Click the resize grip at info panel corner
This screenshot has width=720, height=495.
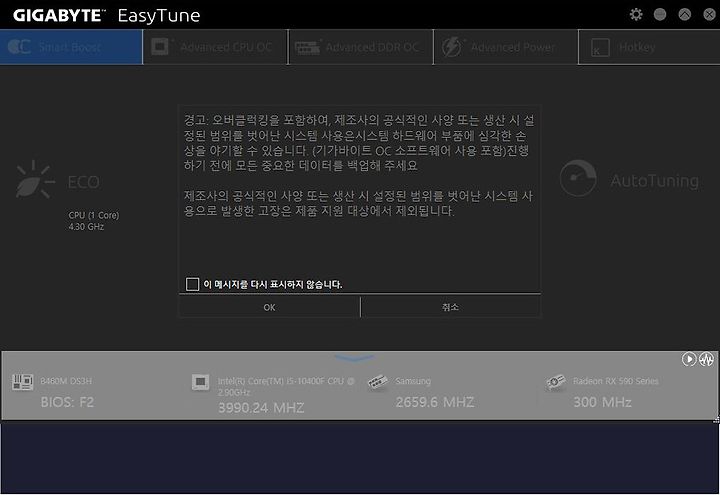coord(716,419)
